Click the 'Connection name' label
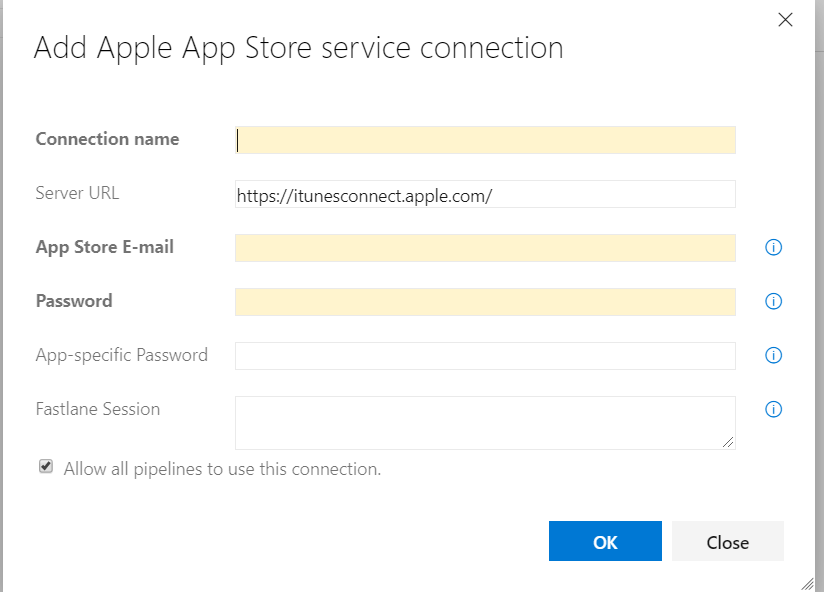This screenshot has width=824, height=592. pyautogui.click(x=107, y=139)
